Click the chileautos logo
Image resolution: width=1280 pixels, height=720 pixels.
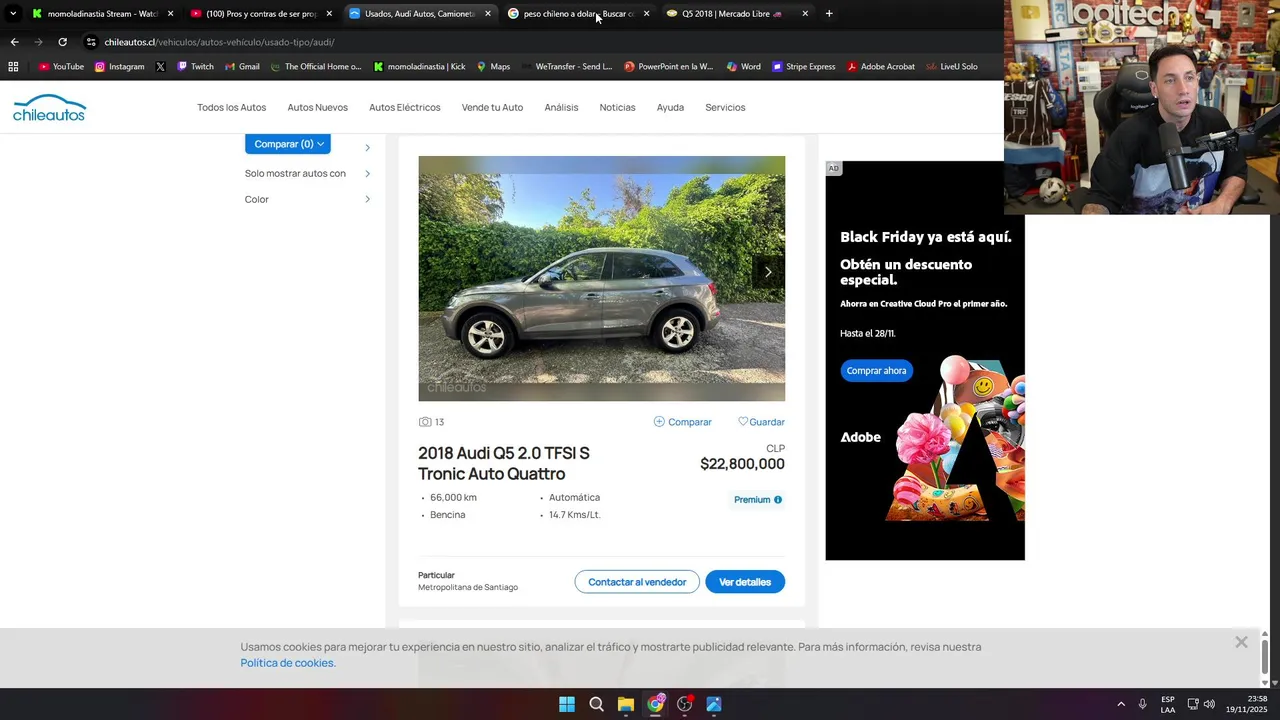[49, 108]
